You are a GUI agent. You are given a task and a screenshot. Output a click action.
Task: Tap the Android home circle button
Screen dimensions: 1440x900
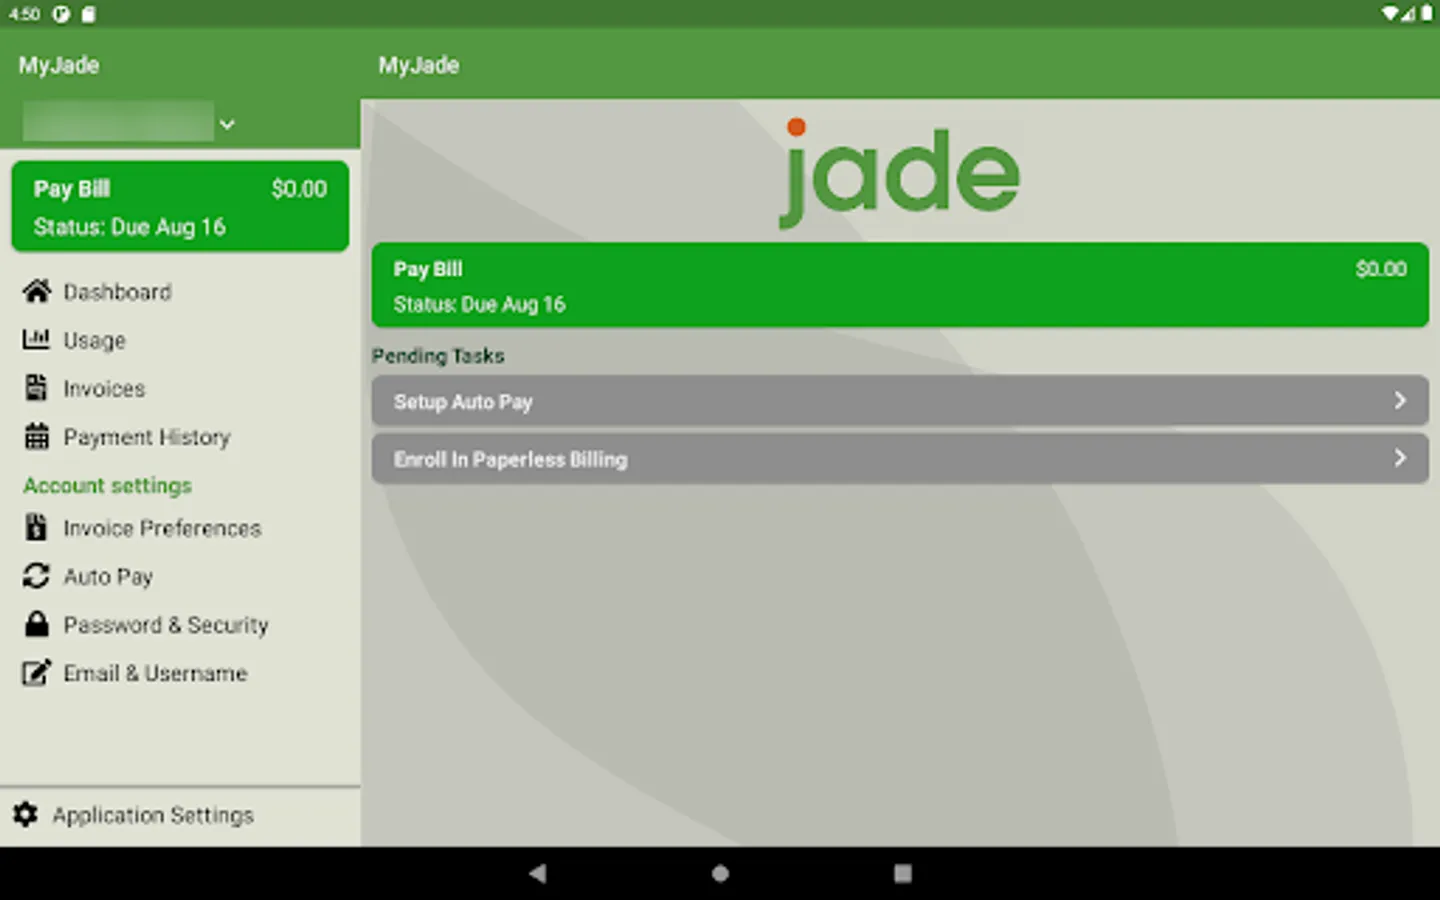(x=720, y=873)
